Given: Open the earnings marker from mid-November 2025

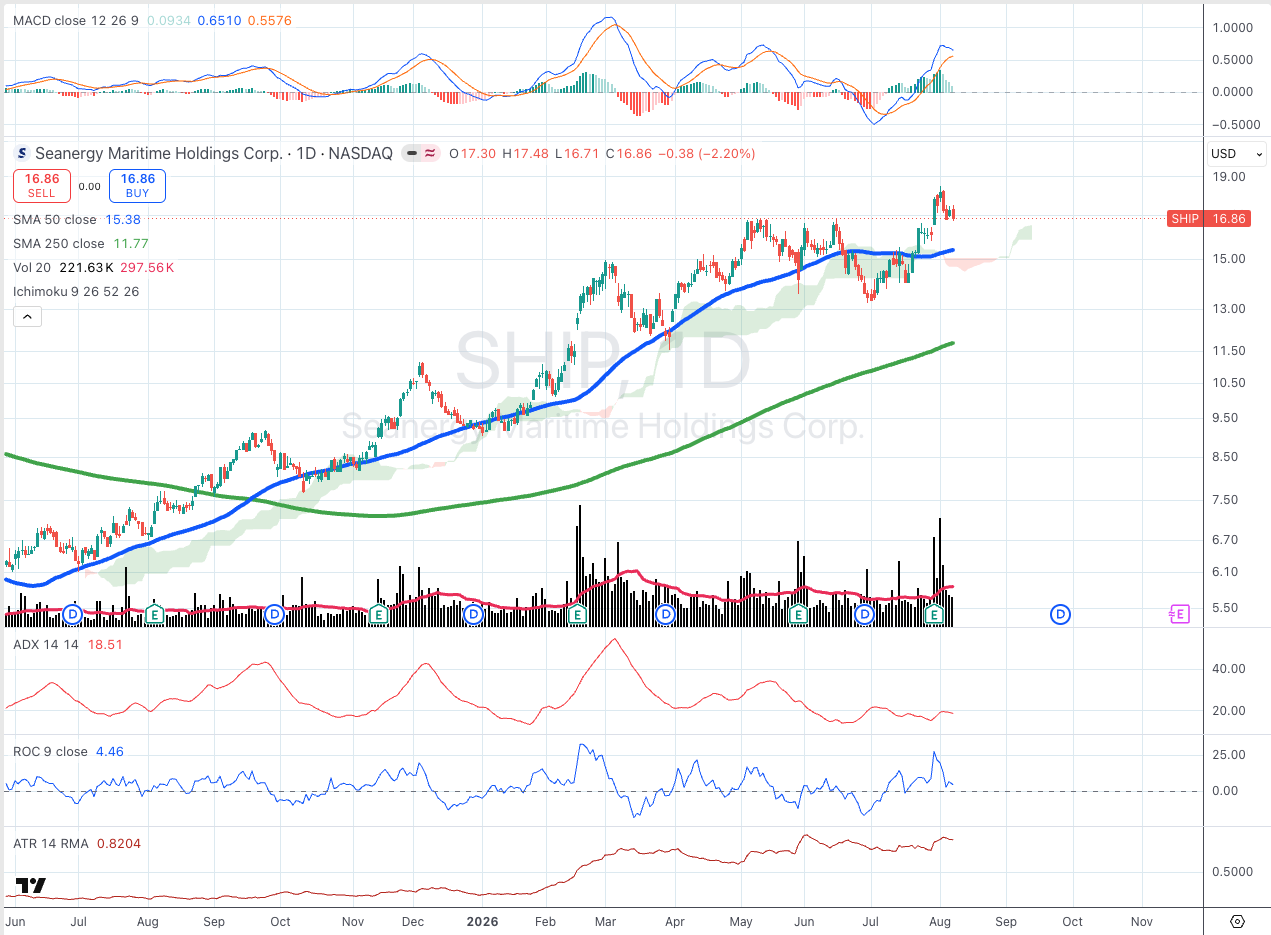Looking at the screenshot, I should pyautogui.click(x=378, y=613).
